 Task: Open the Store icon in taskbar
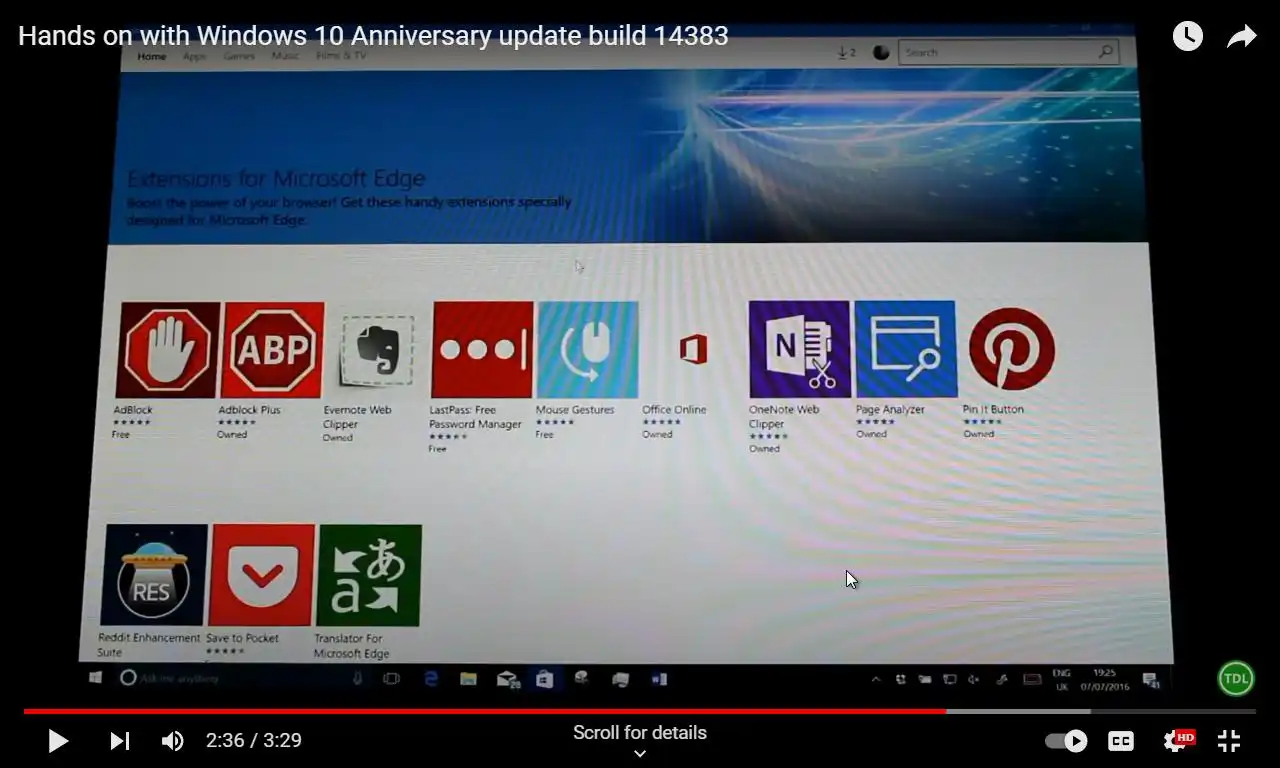click(x=544, y=679)
